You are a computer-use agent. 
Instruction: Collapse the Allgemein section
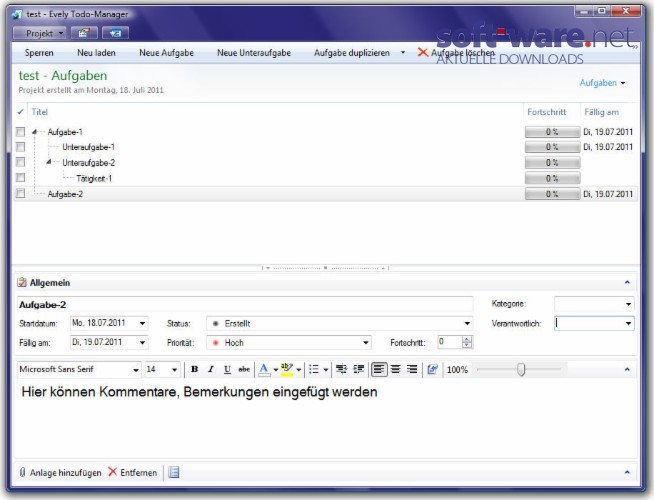[x=627, y=282]
